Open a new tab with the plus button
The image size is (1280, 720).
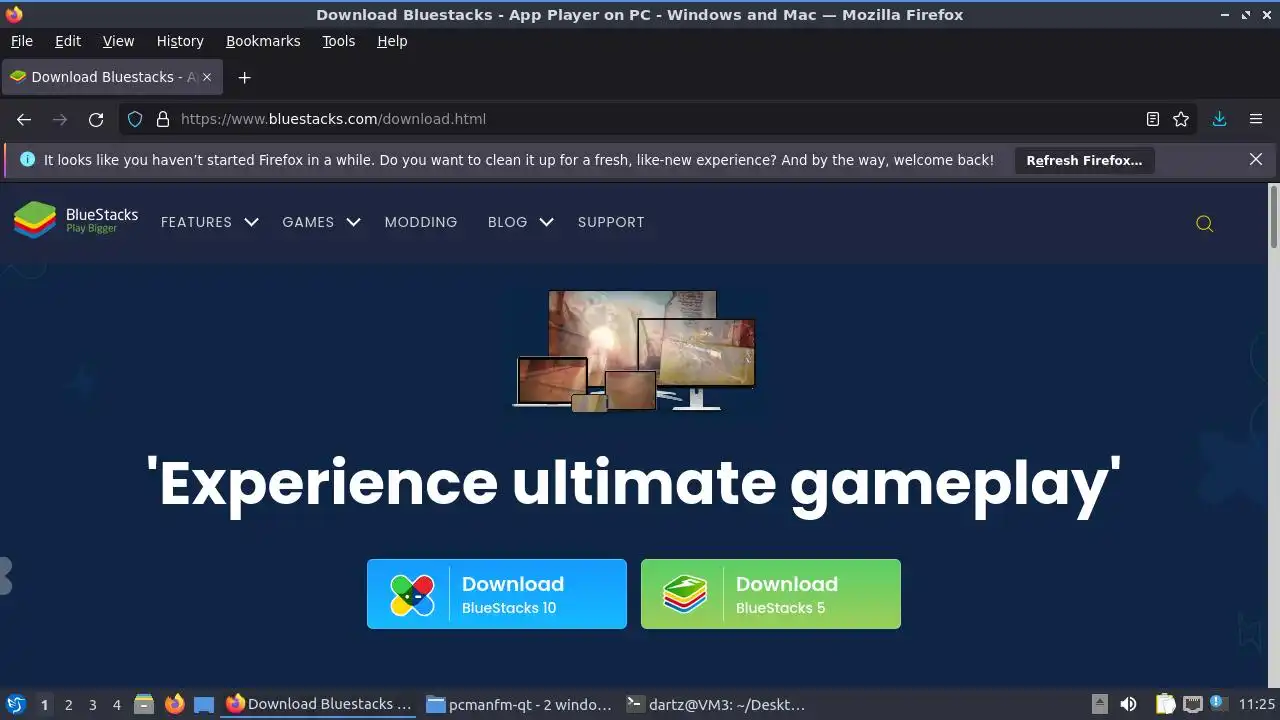point(244,77)
